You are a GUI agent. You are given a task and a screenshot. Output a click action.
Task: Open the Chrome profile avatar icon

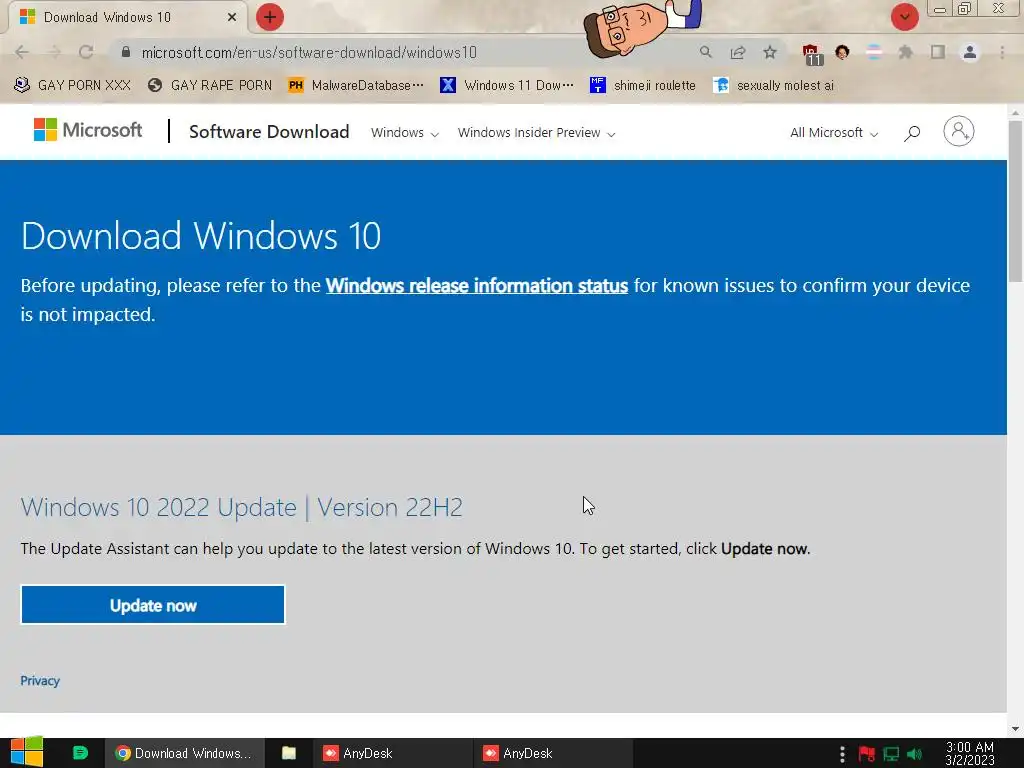click(x=970, y=52)
